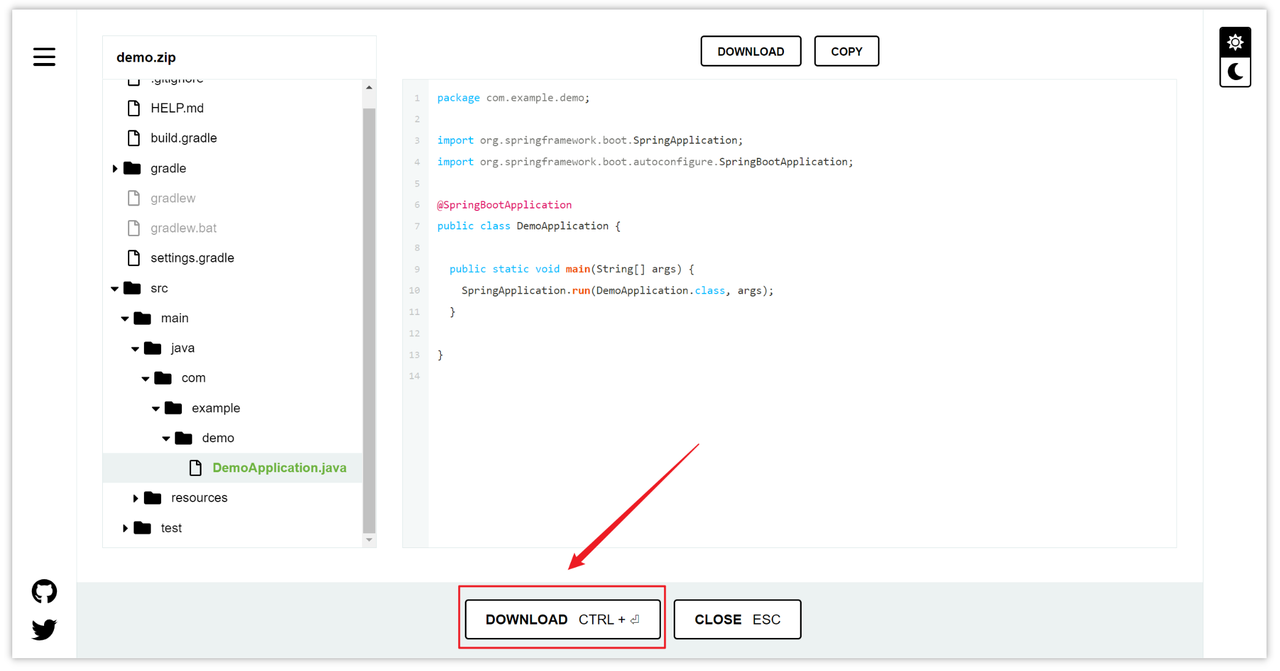Download the current file with top DOWNLOAD button

tap(751, 51)
